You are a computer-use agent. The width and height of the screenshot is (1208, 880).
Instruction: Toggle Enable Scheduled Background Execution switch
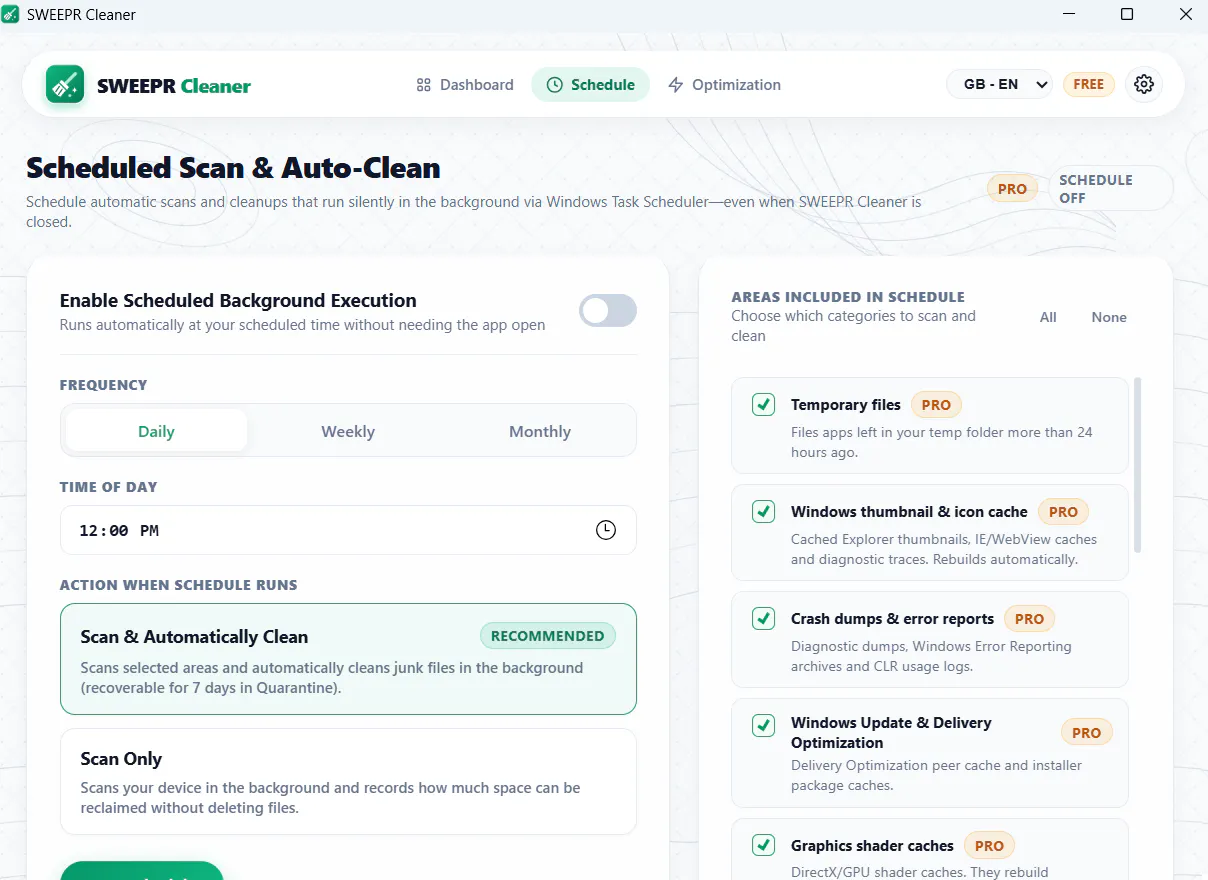(x=608, y=311)
